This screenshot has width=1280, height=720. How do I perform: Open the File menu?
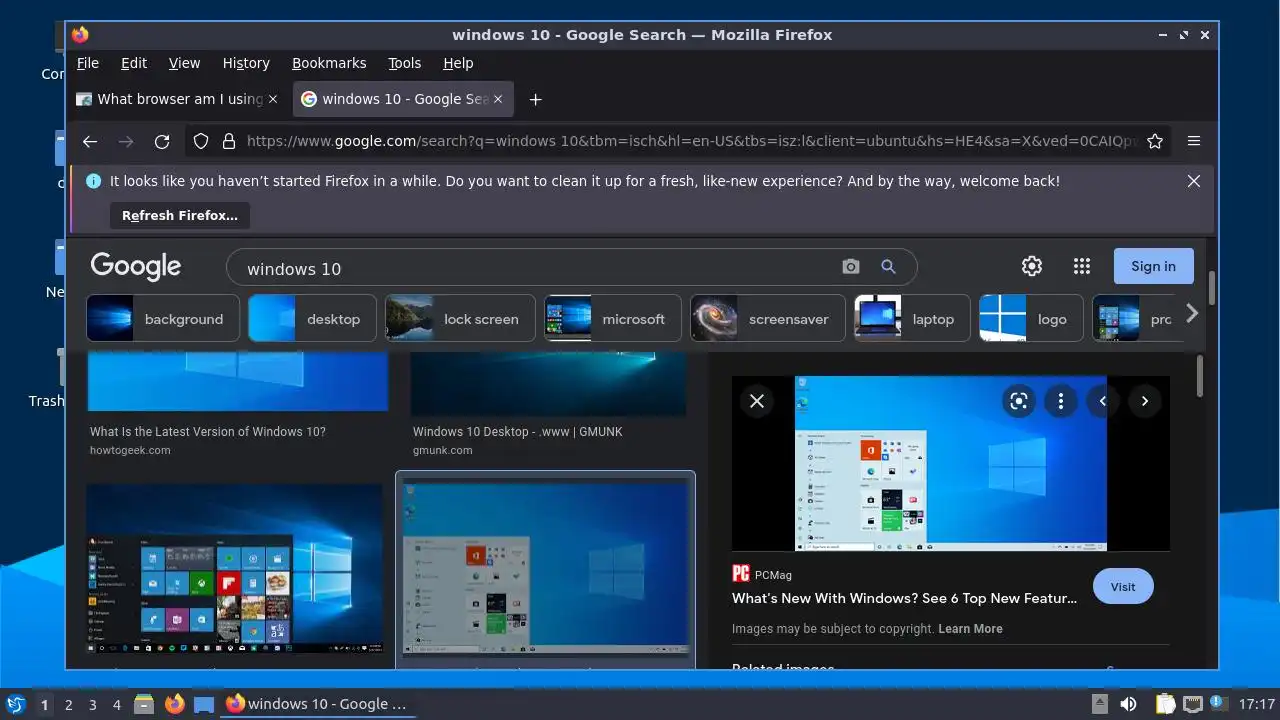pos(88,63)
